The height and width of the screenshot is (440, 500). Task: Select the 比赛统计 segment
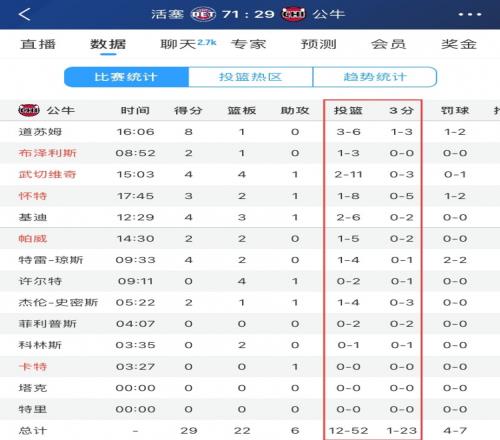(x=126, y=77)
